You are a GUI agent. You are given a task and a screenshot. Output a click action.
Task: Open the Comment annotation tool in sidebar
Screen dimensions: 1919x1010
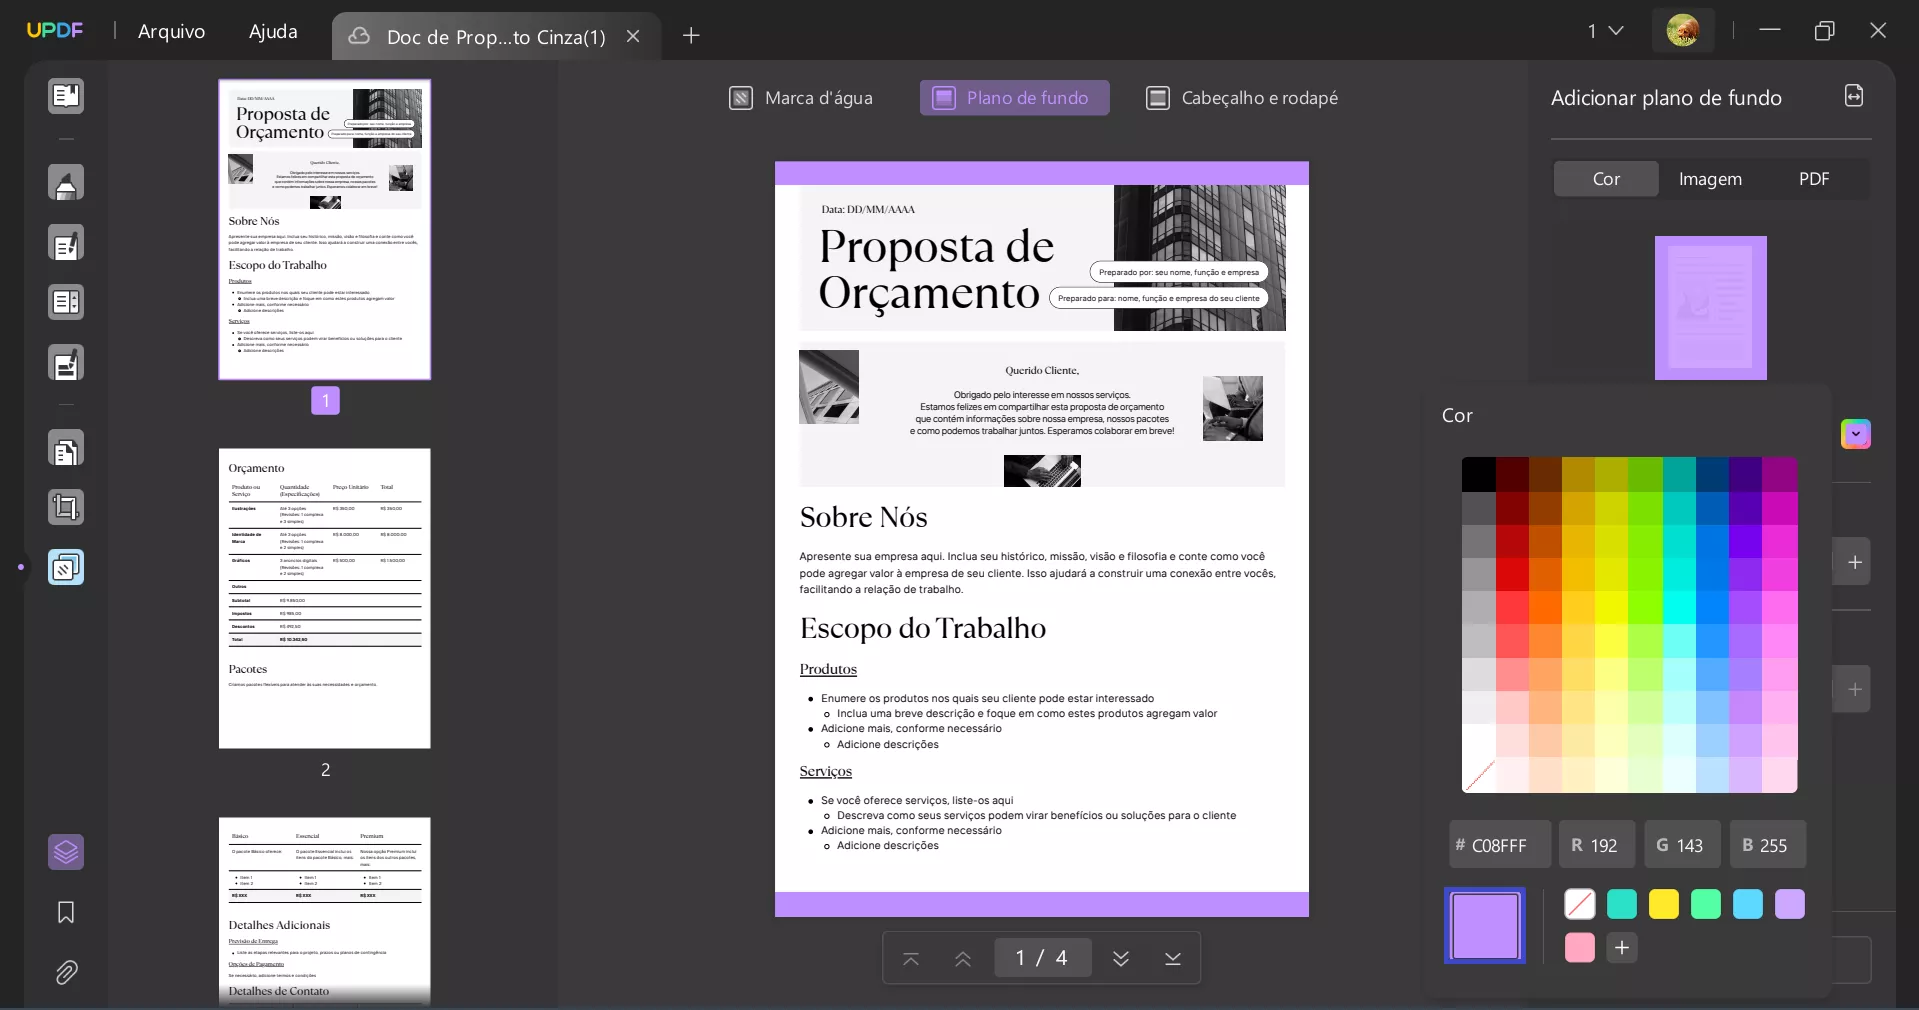tap(66, 183)
